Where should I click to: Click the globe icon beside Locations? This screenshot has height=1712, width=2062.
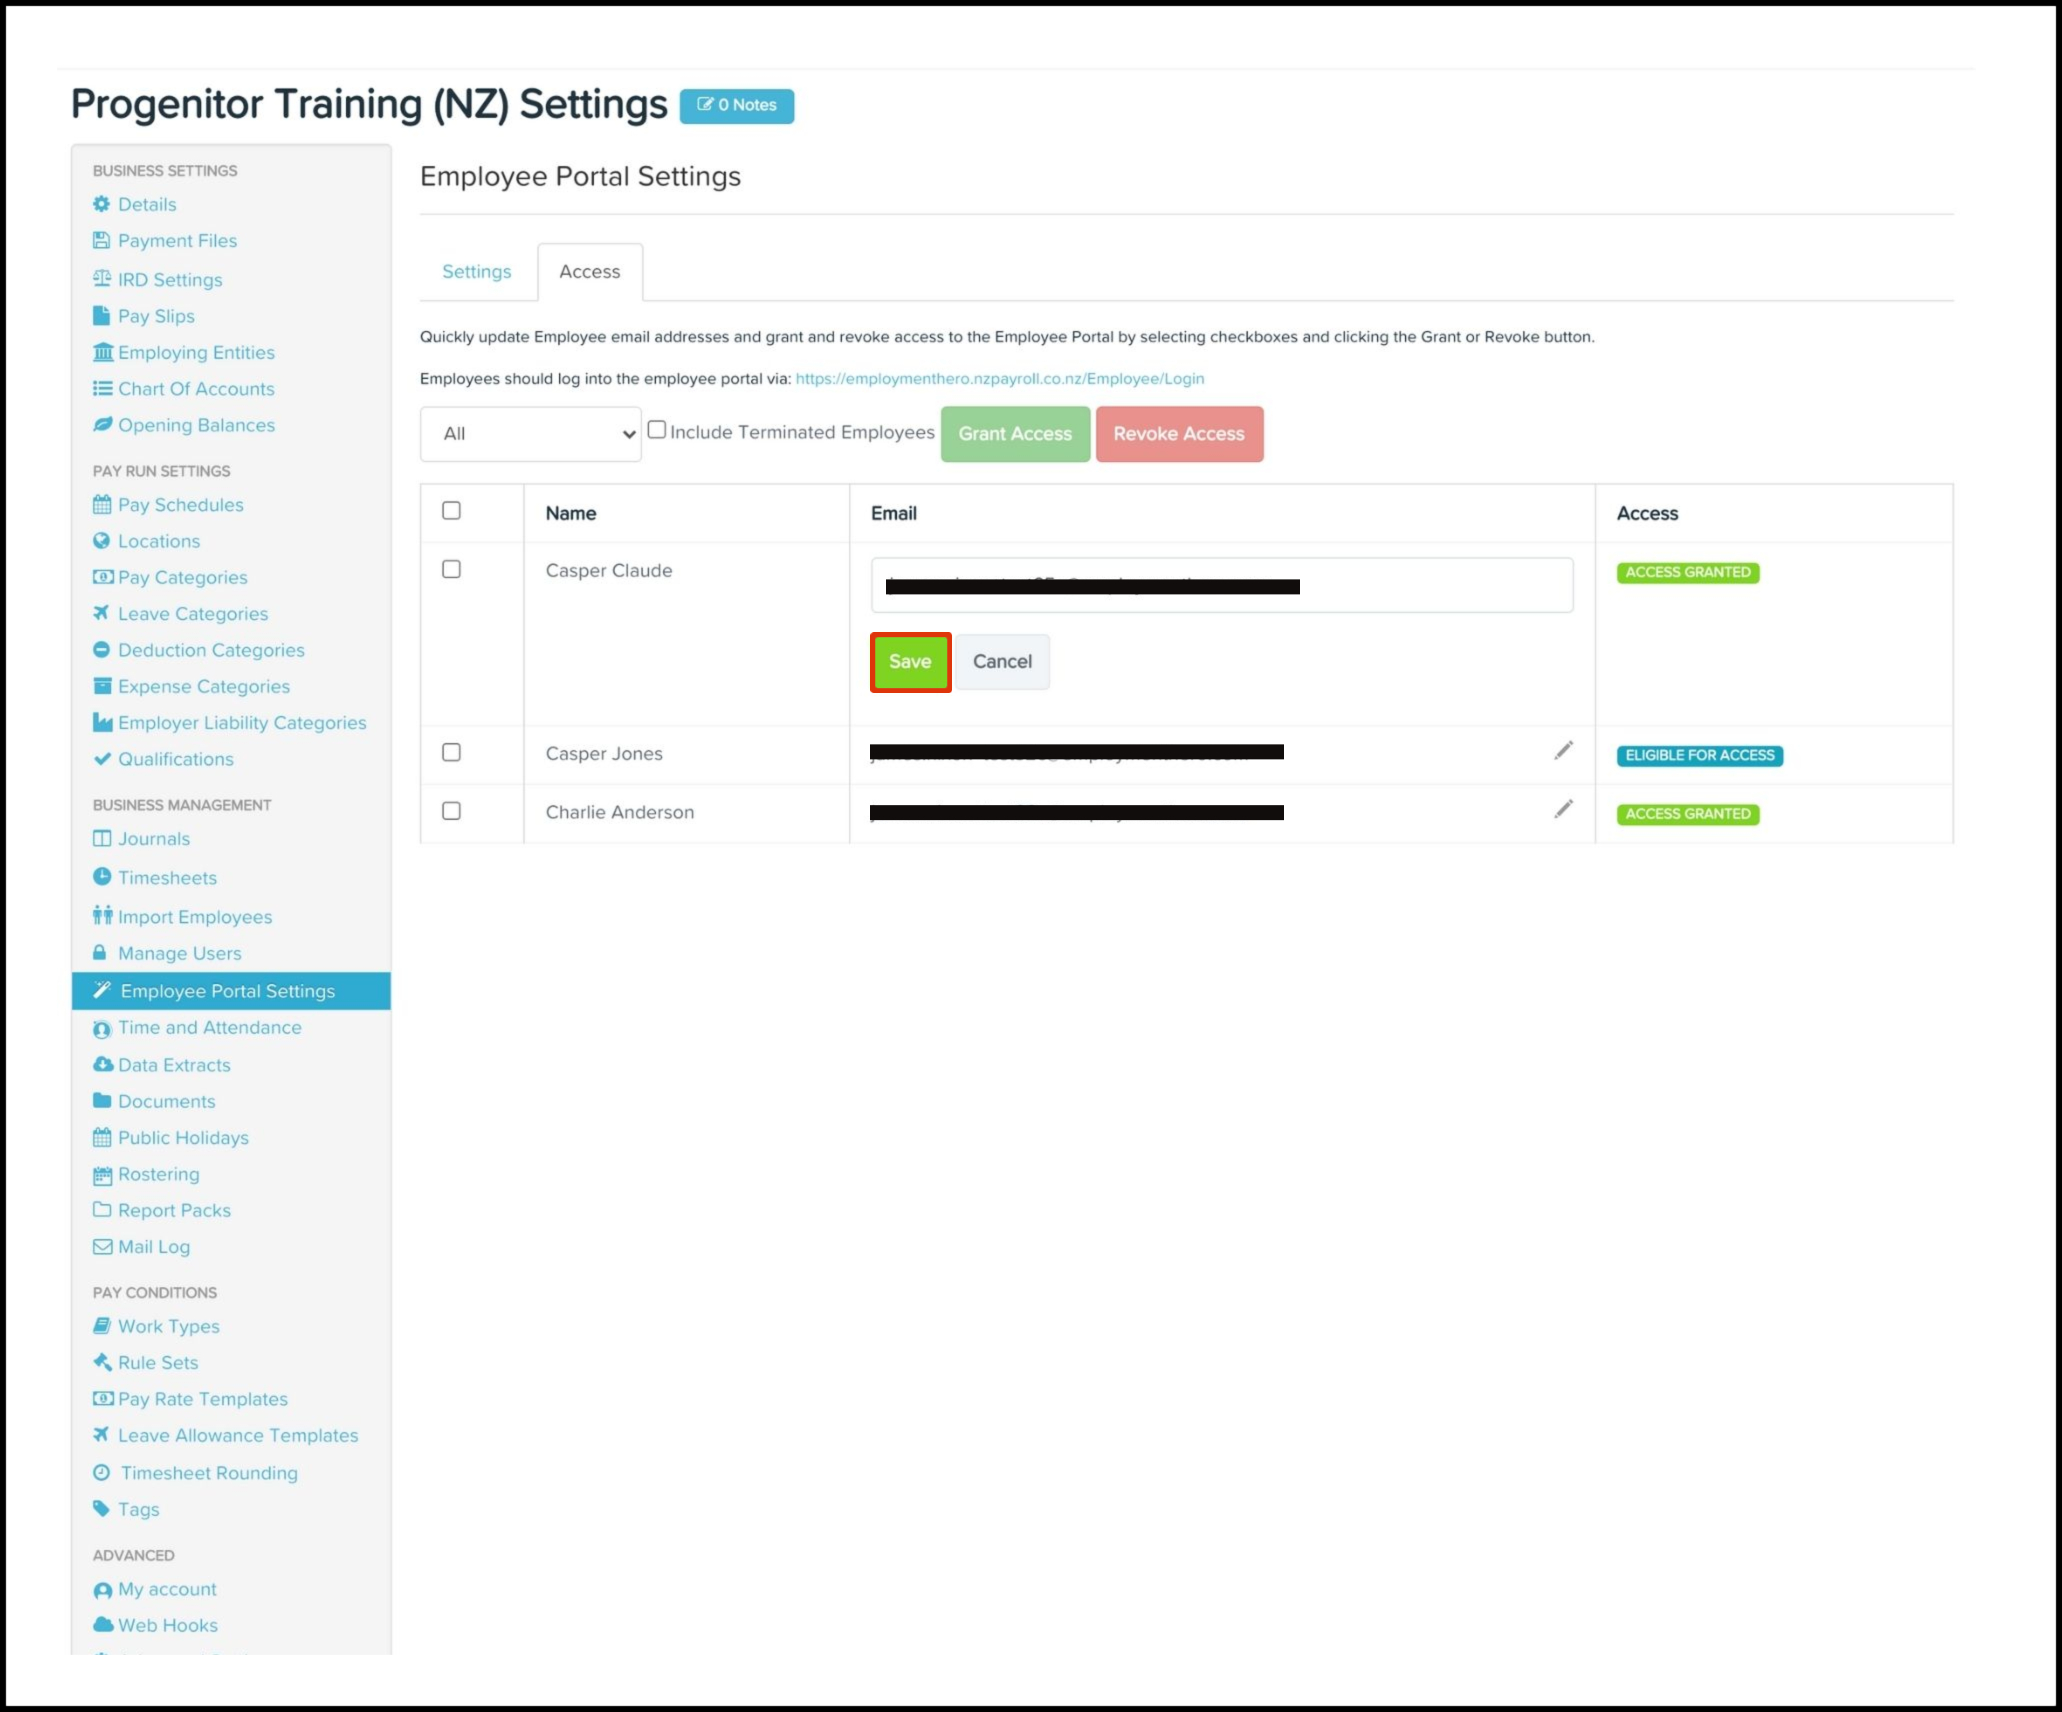101,541
